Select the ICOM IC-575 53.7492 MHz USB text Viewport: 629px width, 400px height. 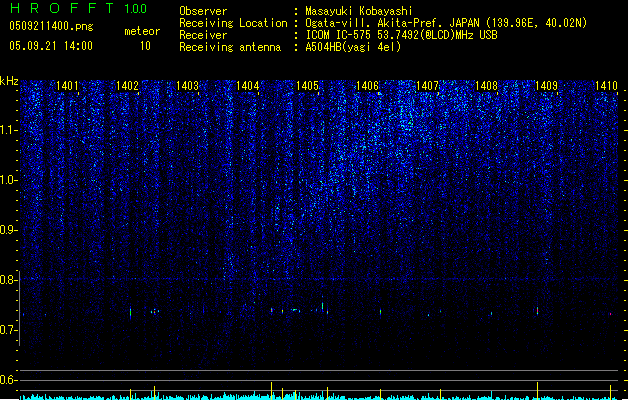click(x=402, y=35)
